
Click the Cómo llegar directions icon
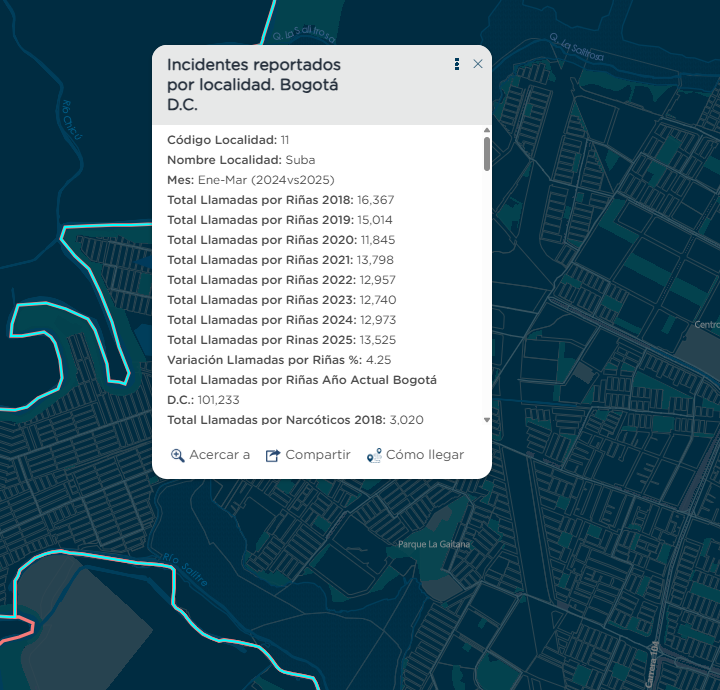[374, 455]
